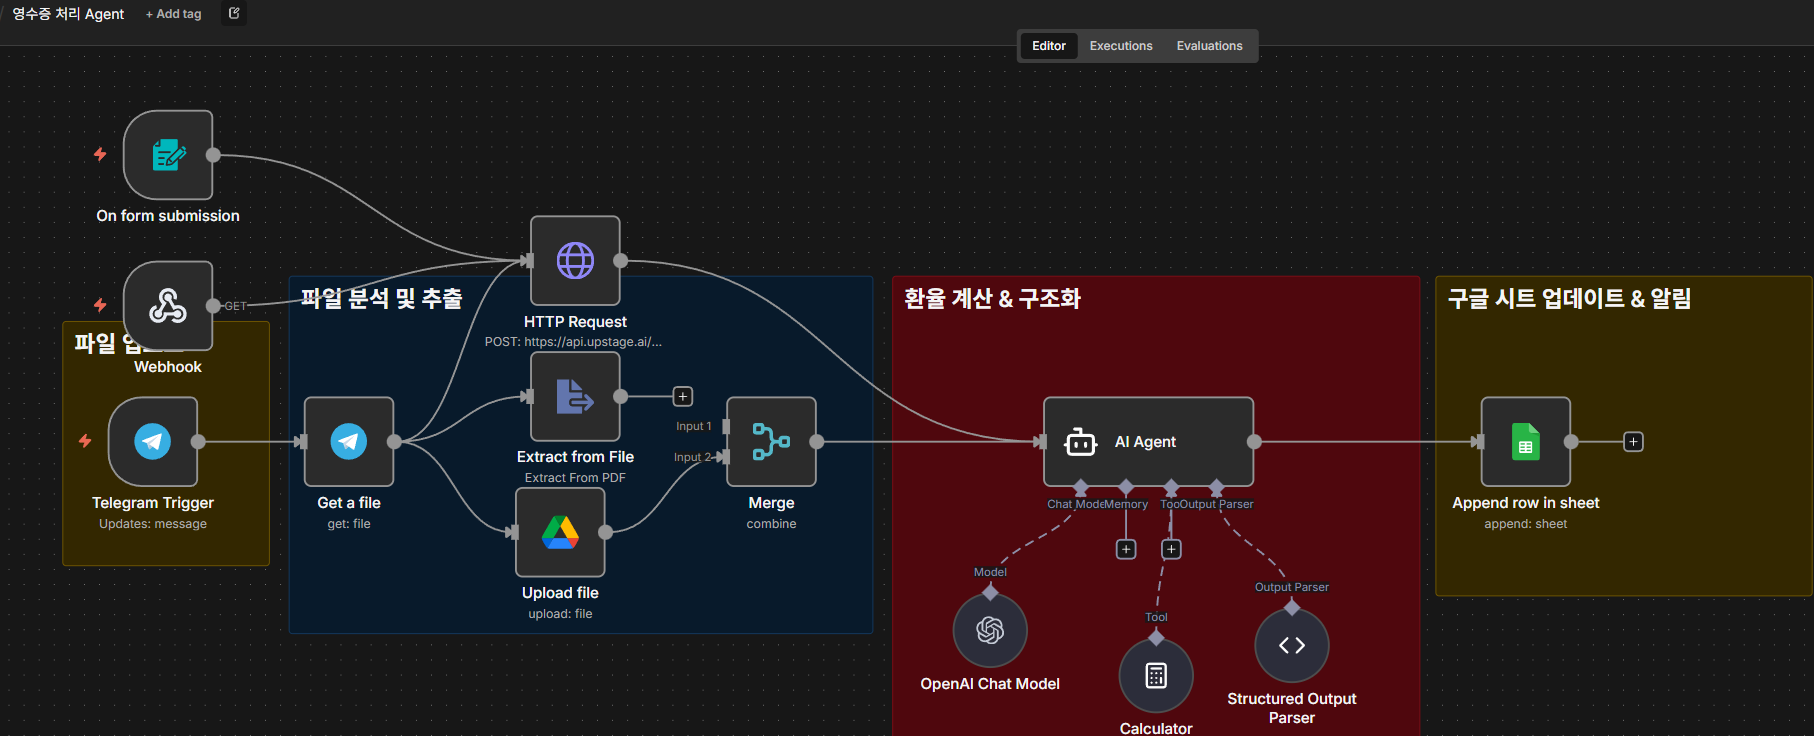Add a node after Append row in sheet

(1633, 441)
